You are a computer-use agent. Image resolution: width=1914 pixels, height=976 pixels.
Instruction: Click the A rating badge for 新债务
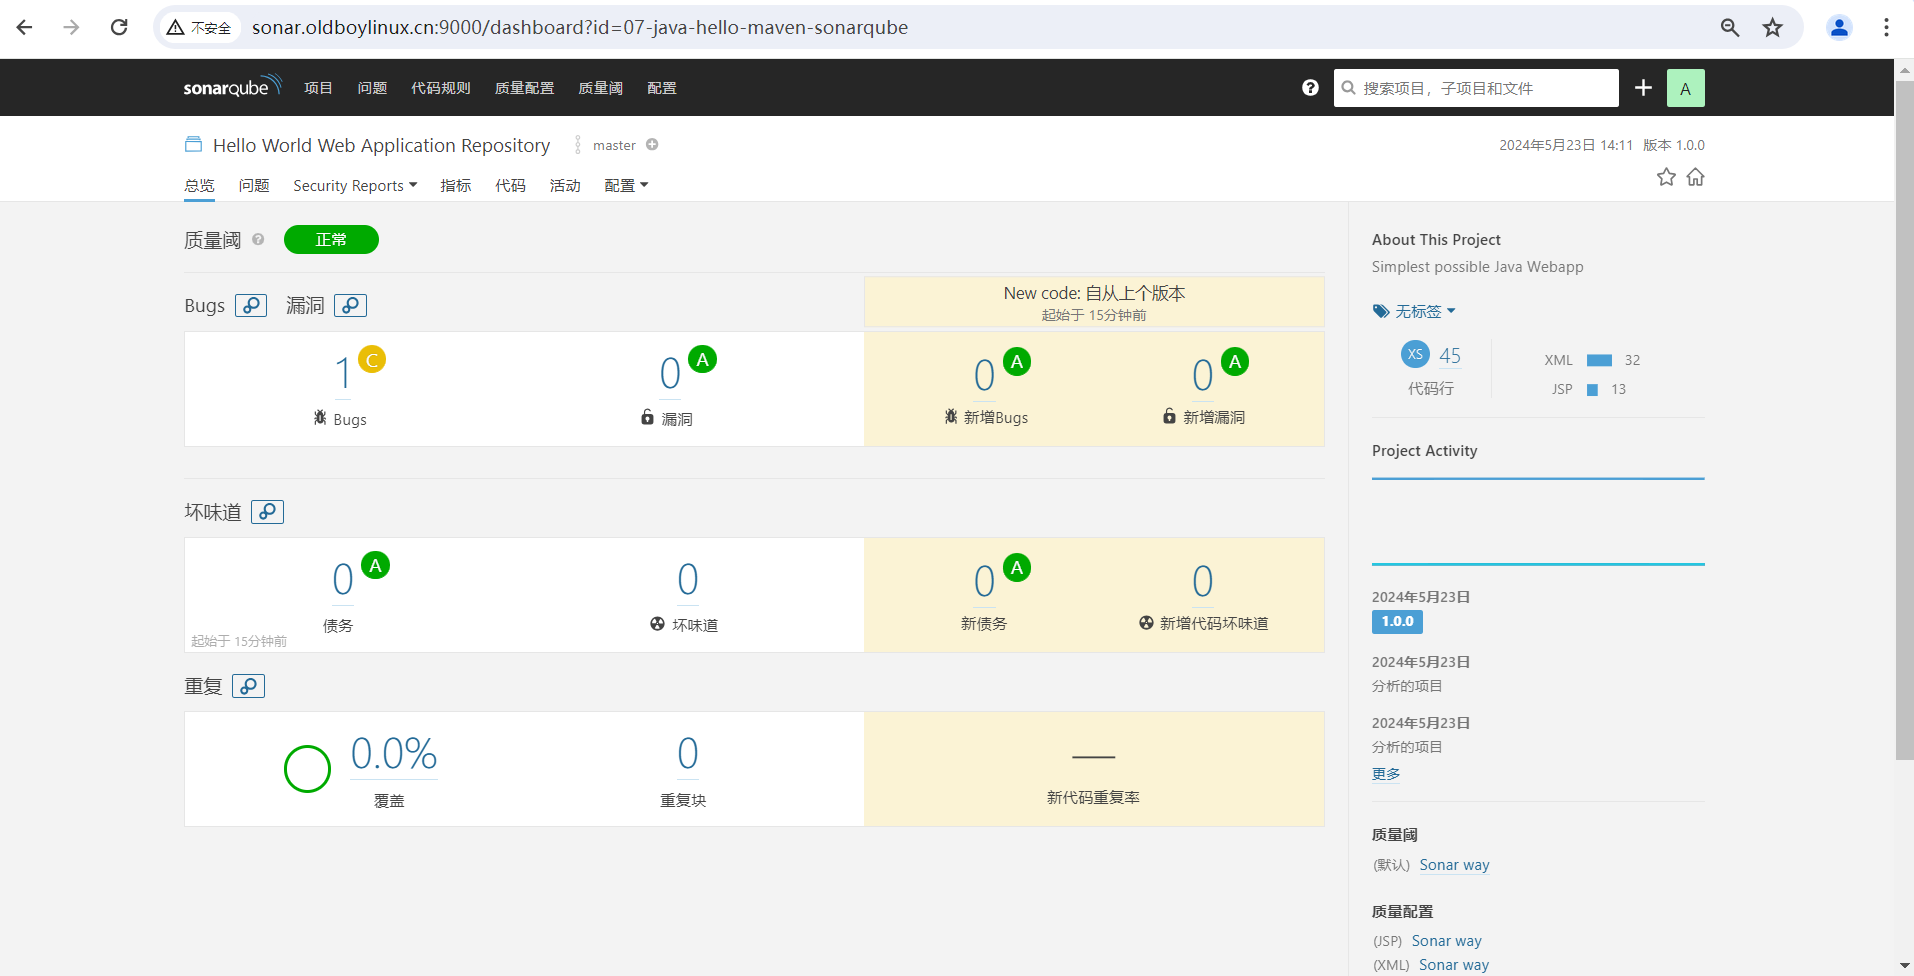(x=1017, y=568)
